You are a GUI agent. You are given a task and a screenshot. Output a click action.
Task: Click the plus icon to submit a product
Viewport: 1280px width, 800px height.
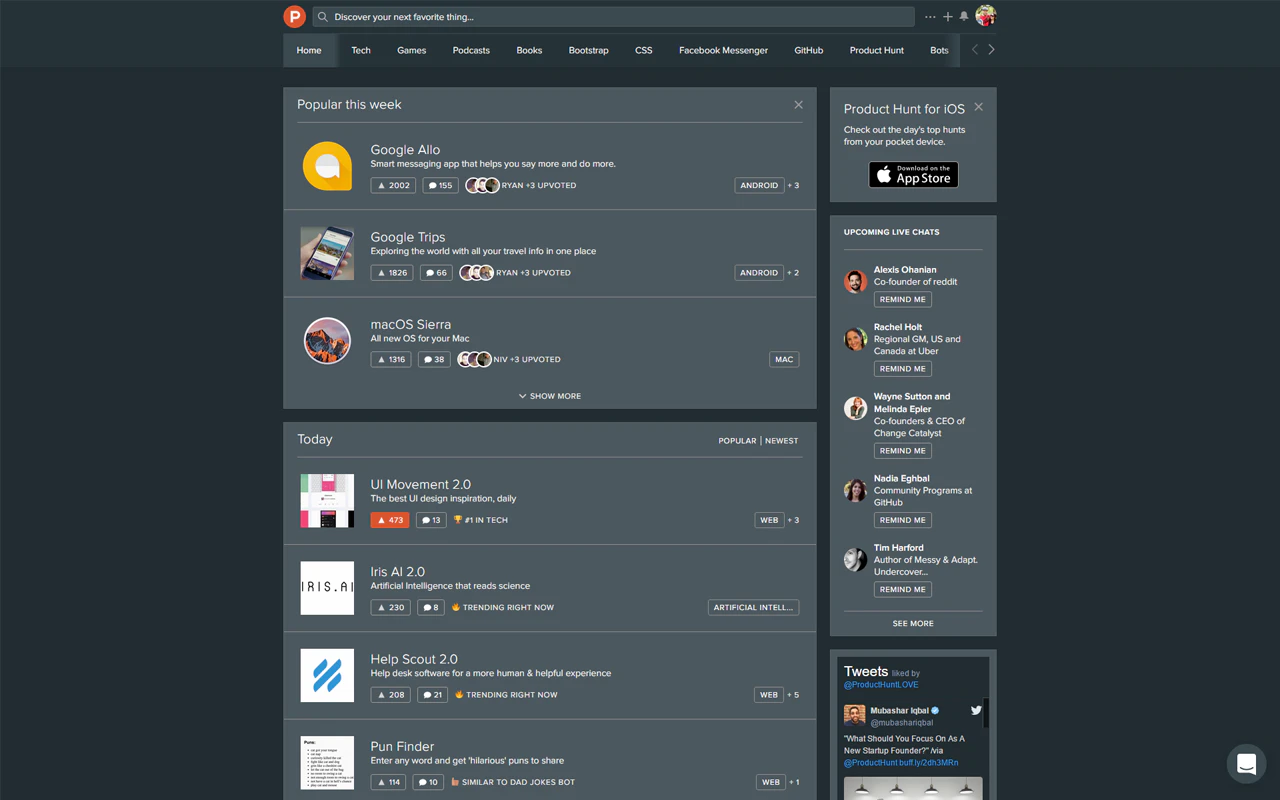click(x=948, y=17)
